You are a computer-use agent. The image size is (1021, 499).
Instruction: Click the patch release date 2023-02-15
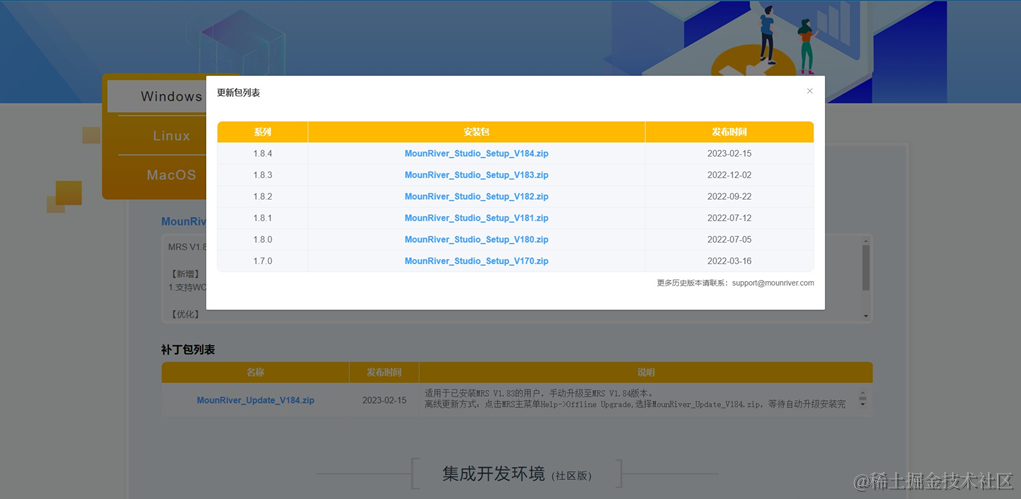tap(384, 400)
